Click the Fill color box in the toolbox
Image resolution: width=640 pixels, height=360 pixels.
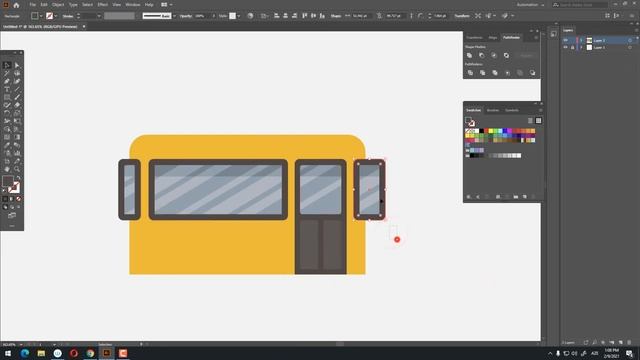point(8,181)
